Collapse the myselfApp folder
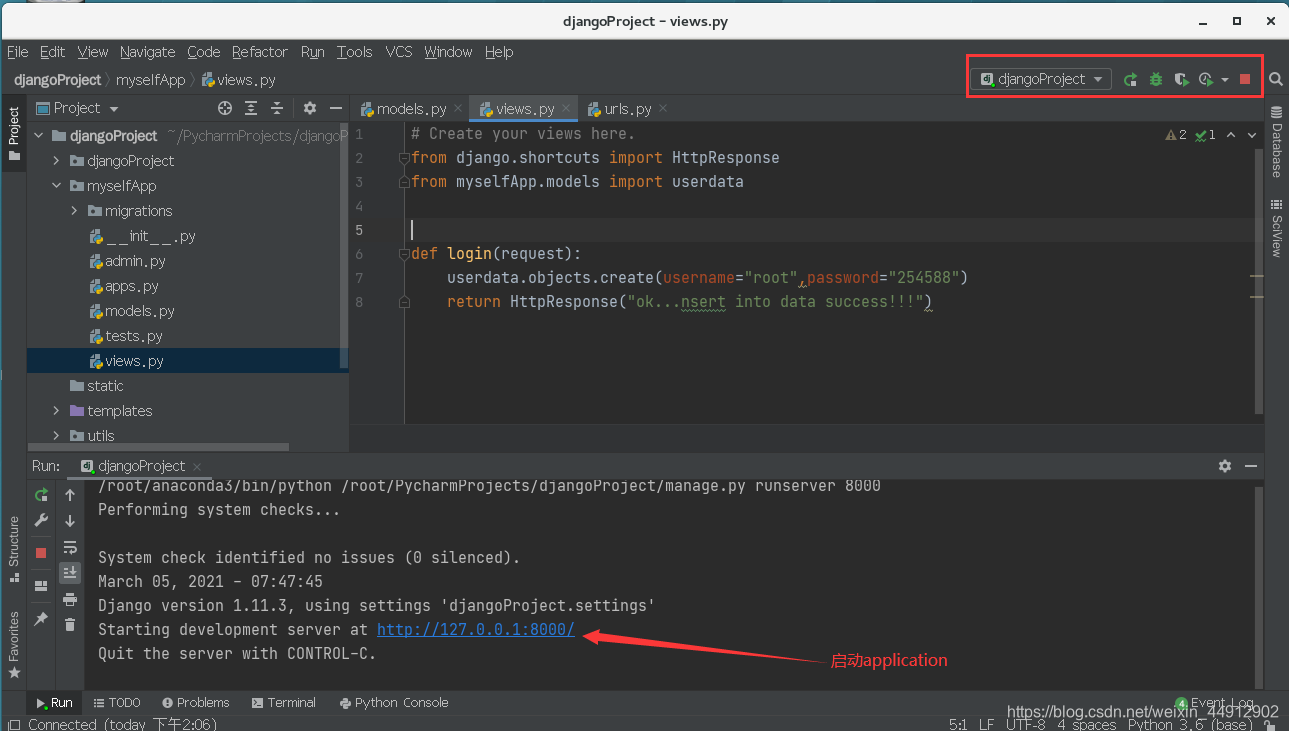1289x731 pixels. pyautogui.click(x=57, y=186)
